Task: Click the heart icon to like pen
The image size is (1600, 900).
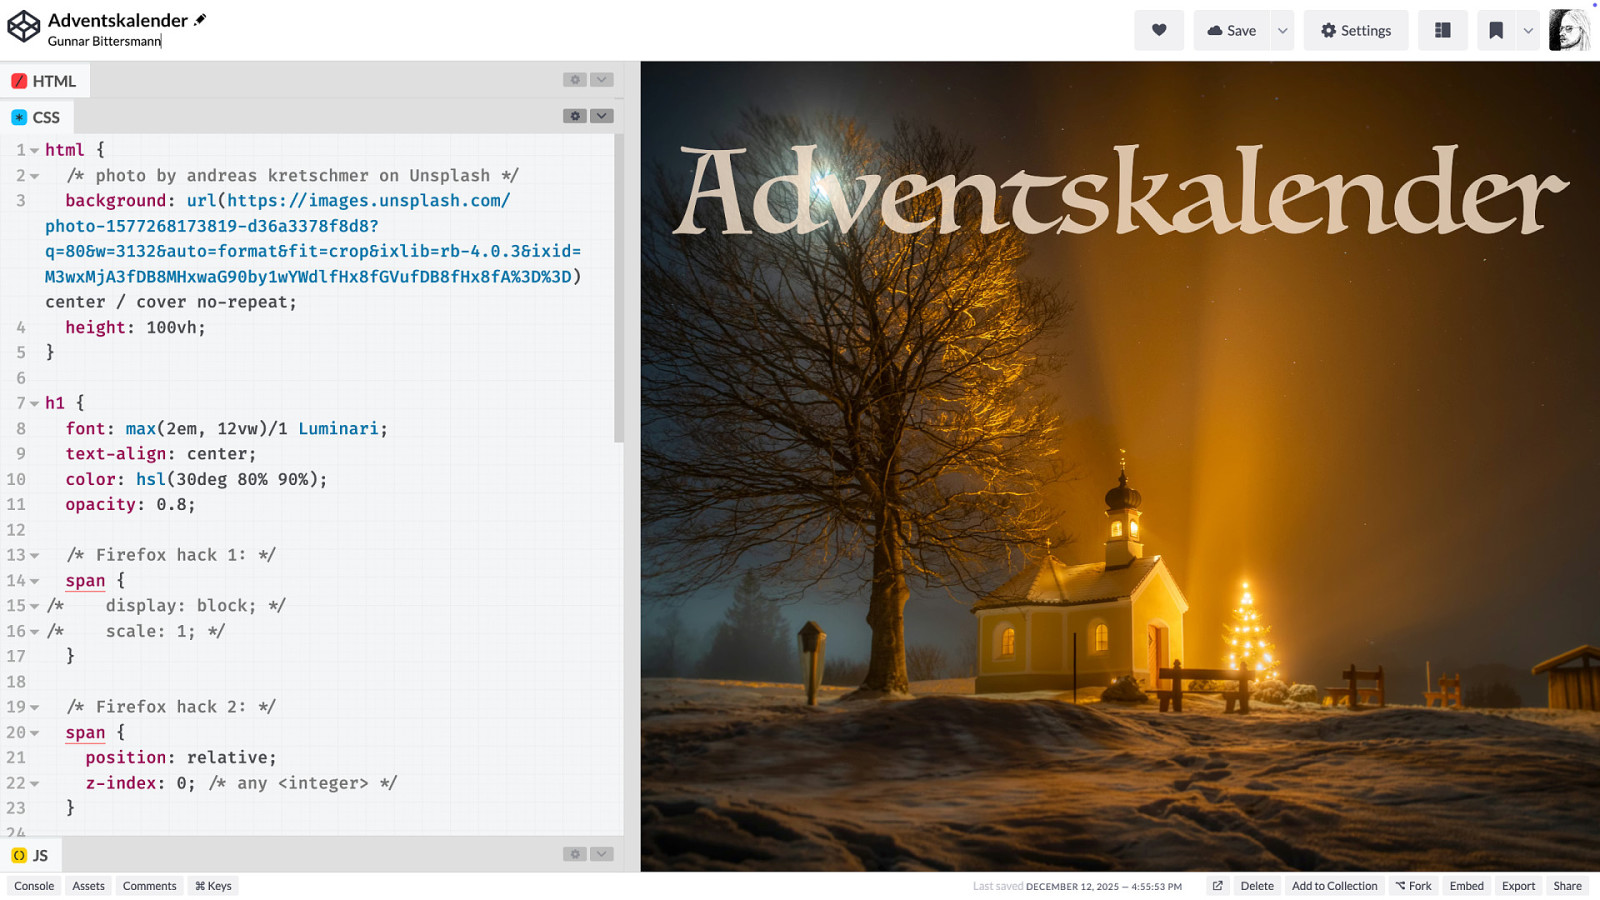Action: coord(1158,30)
